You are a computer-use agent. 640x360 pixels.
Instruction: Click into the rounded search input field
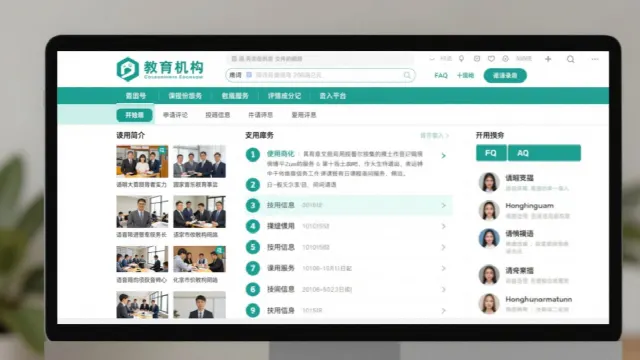(320, 75)
